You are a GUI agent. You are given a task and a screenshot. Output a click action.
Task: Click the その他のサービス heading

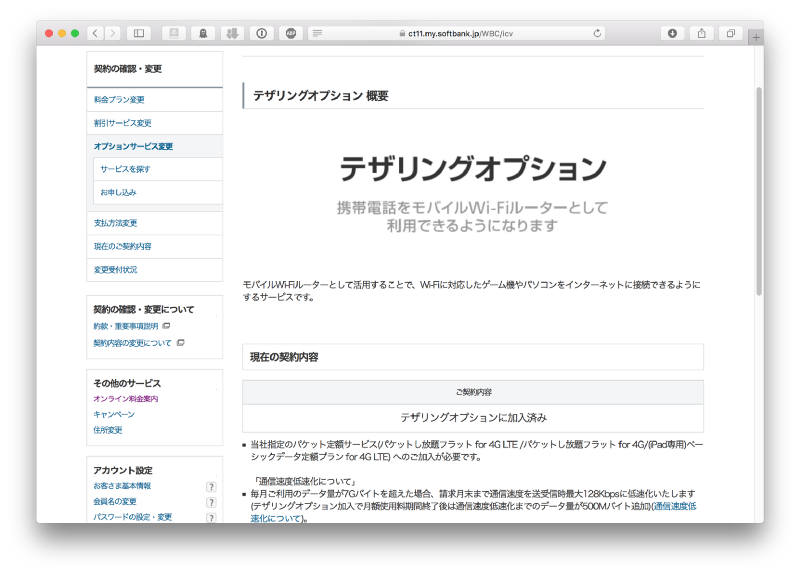pyautogui.click(x=127, y=383)
